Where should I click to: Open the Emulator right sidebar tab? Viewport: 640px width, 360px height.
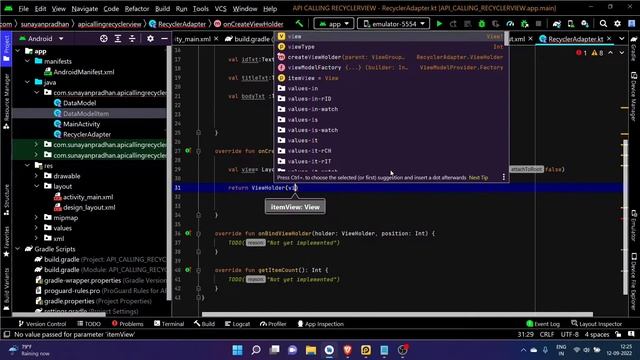(634, 226)
